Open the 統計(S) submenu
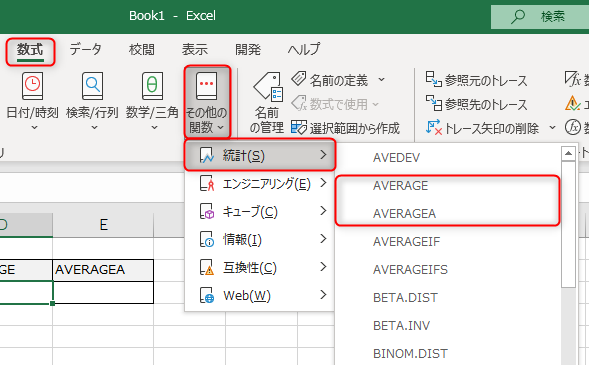This screenshot has height=365, width=589. pyautogui.click(x=260, y=155)
